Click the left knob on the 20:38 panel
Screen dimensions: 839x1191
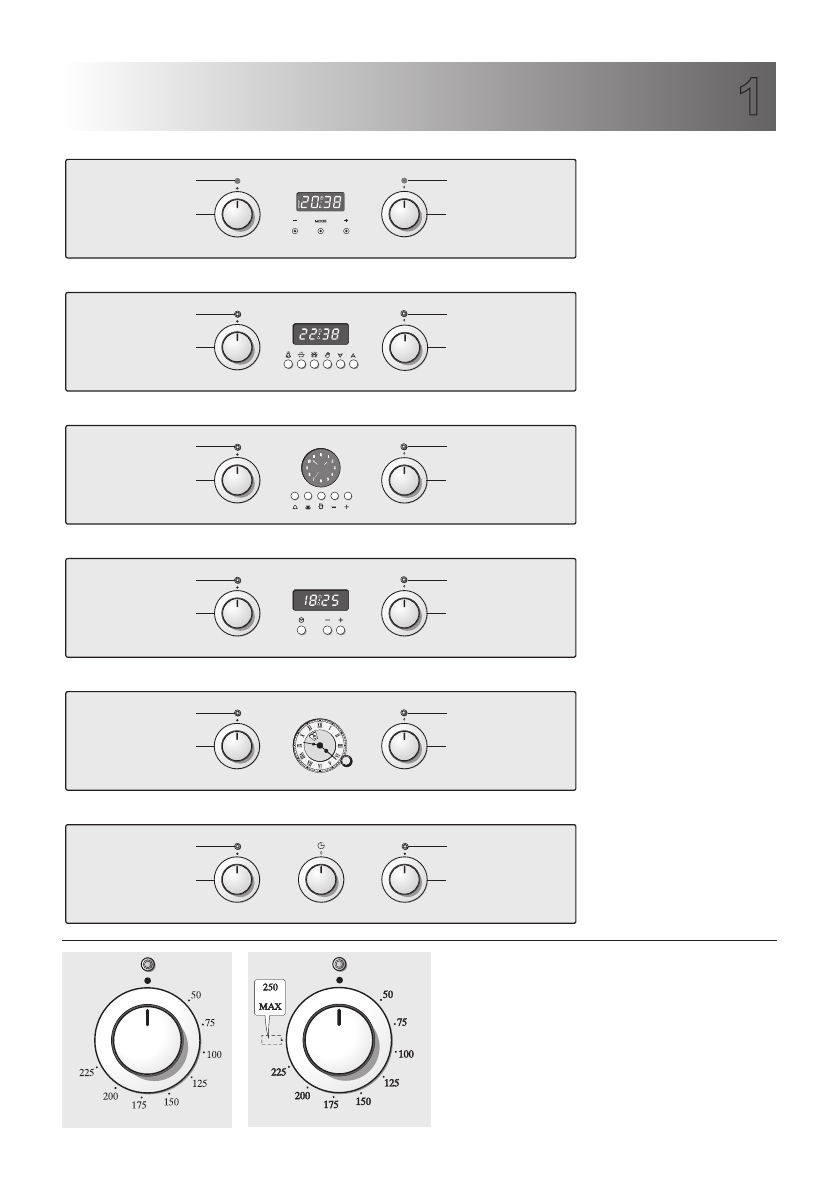point(237,214)
